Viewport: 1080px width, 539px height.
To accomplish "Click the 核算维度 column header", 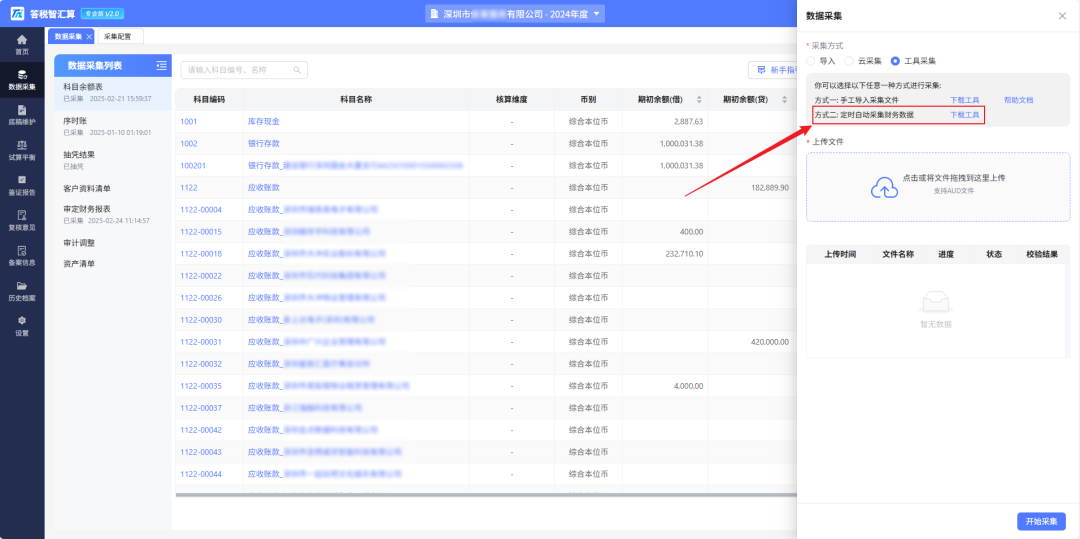I will coord(512,100).
